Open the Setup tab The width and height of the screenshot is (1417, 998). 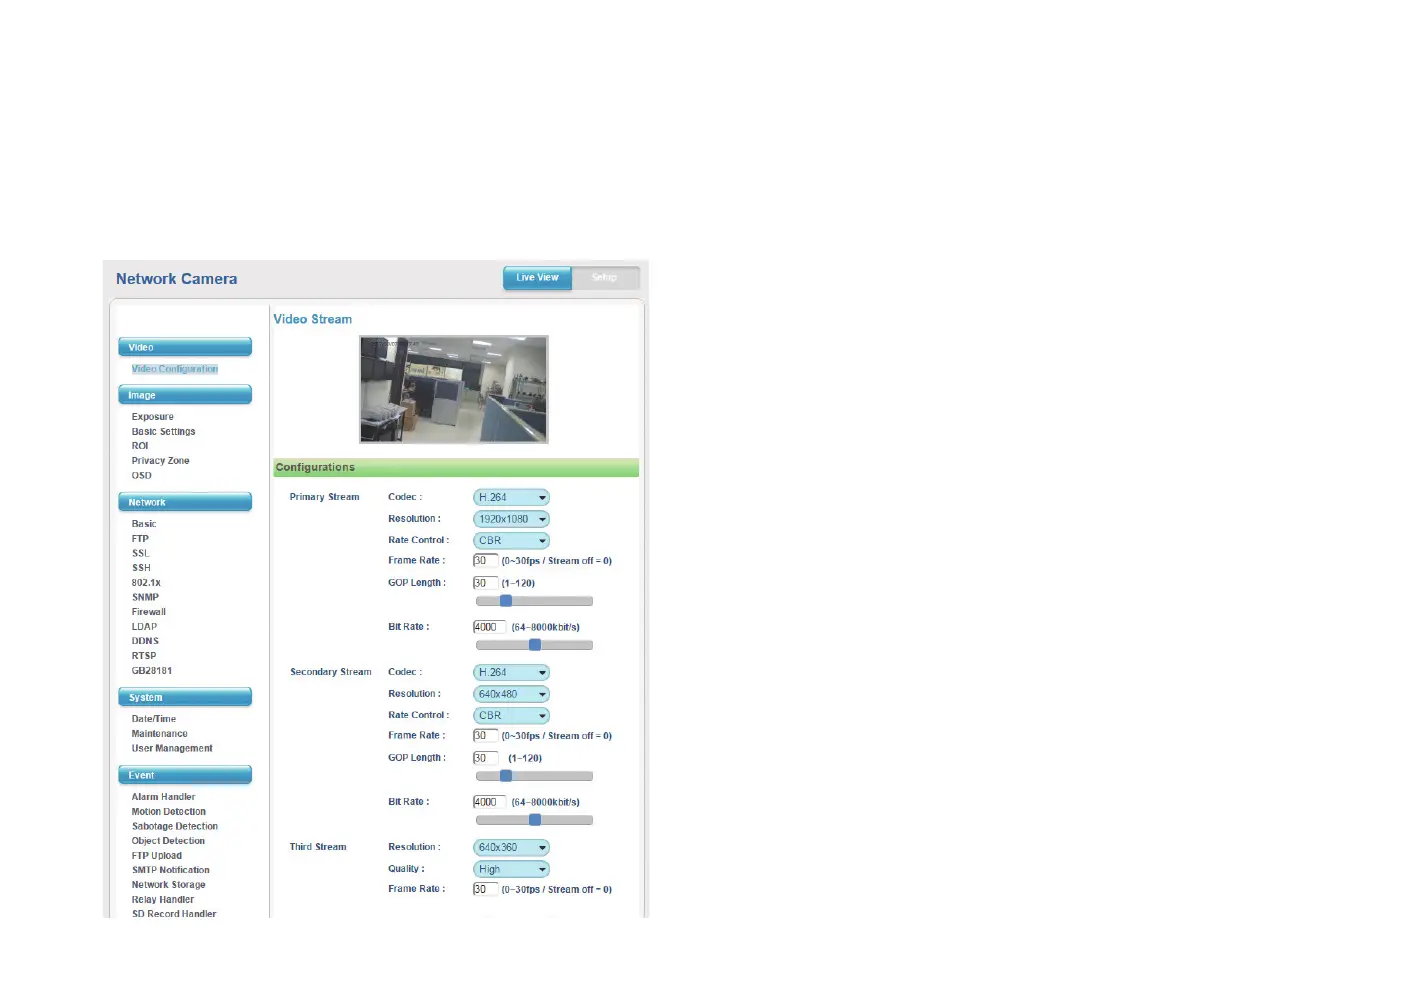click(605, 278)
